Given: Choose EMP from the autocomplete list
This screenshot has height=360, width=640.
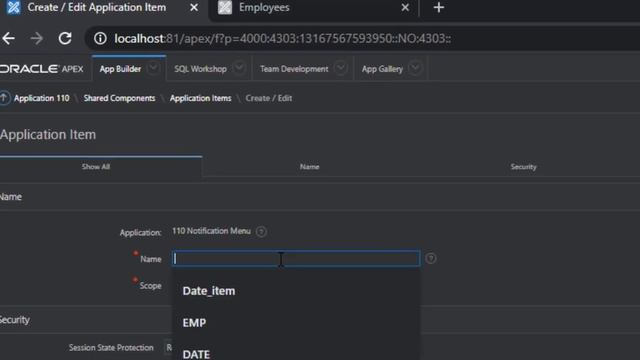Looking at the screenshot, I should 296,323.
